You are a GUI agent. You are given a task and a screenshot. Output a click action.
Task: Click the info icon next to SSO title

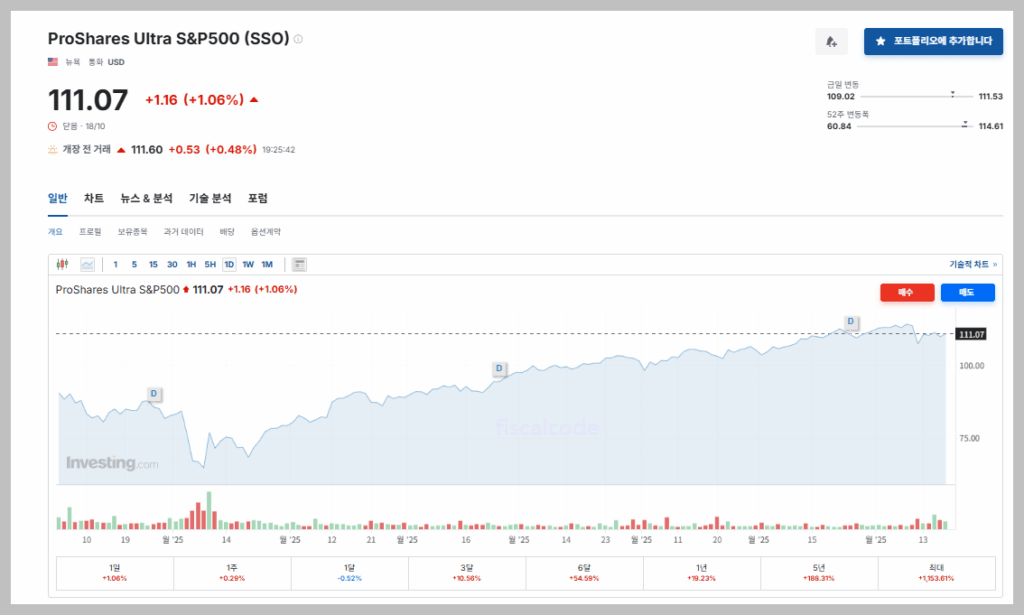click(x=298, y=39)
